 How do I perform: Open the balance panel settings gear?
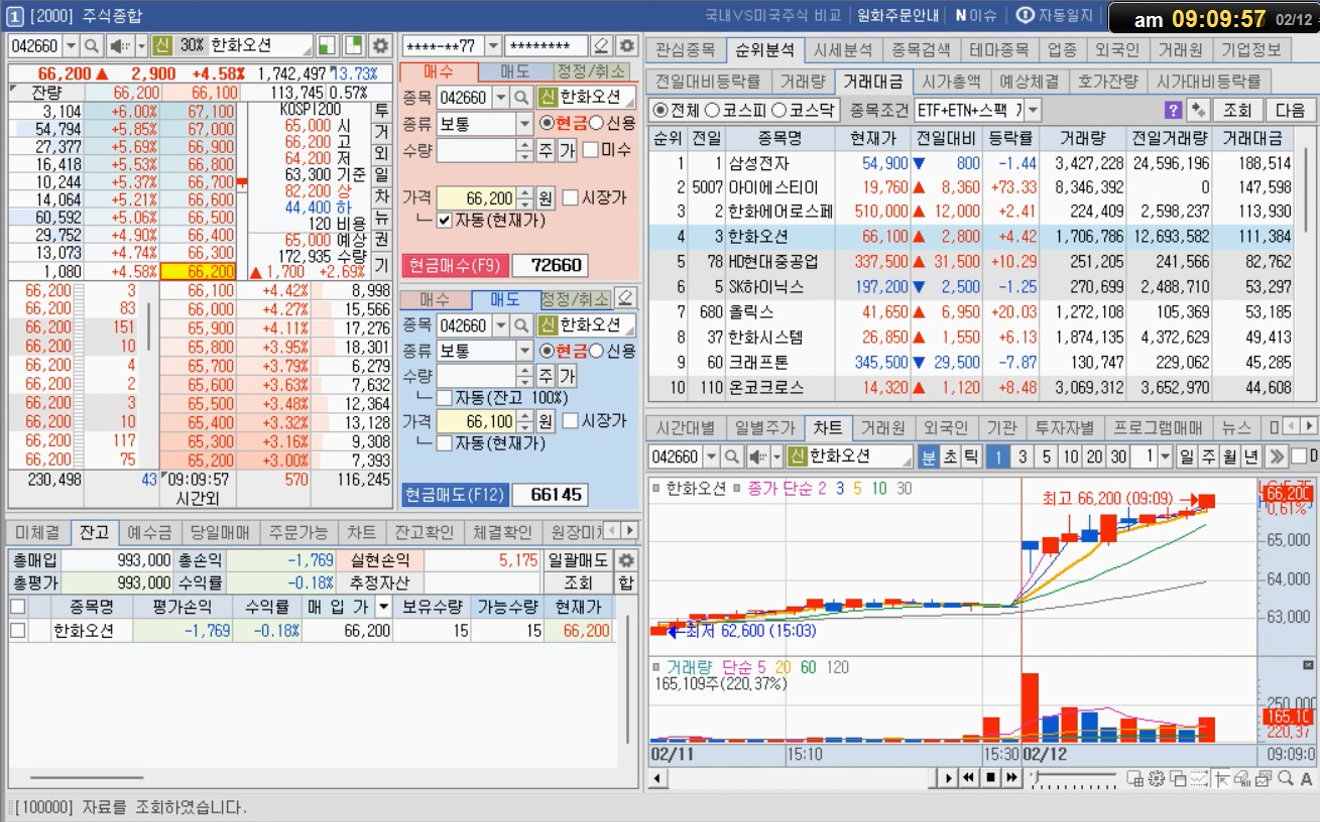(626, 560)
